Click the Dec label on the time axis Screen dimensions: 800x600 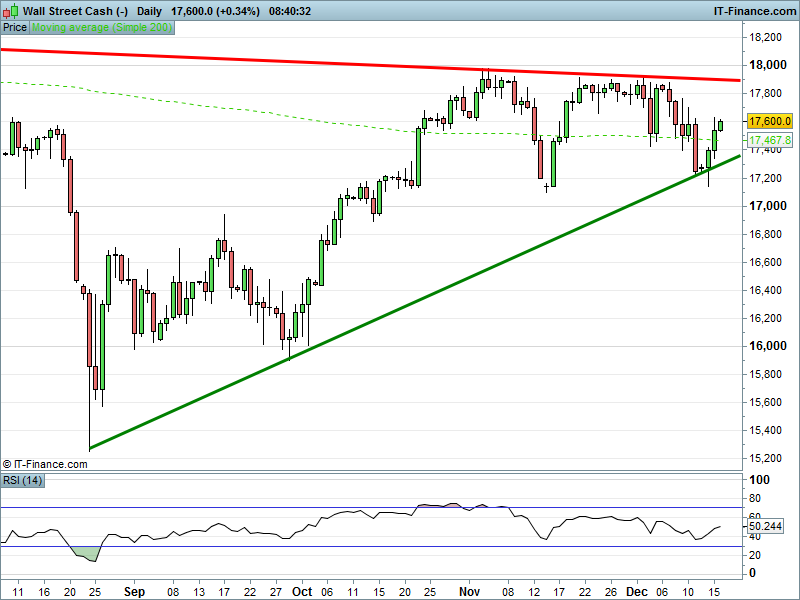click(x=638, y=591)
